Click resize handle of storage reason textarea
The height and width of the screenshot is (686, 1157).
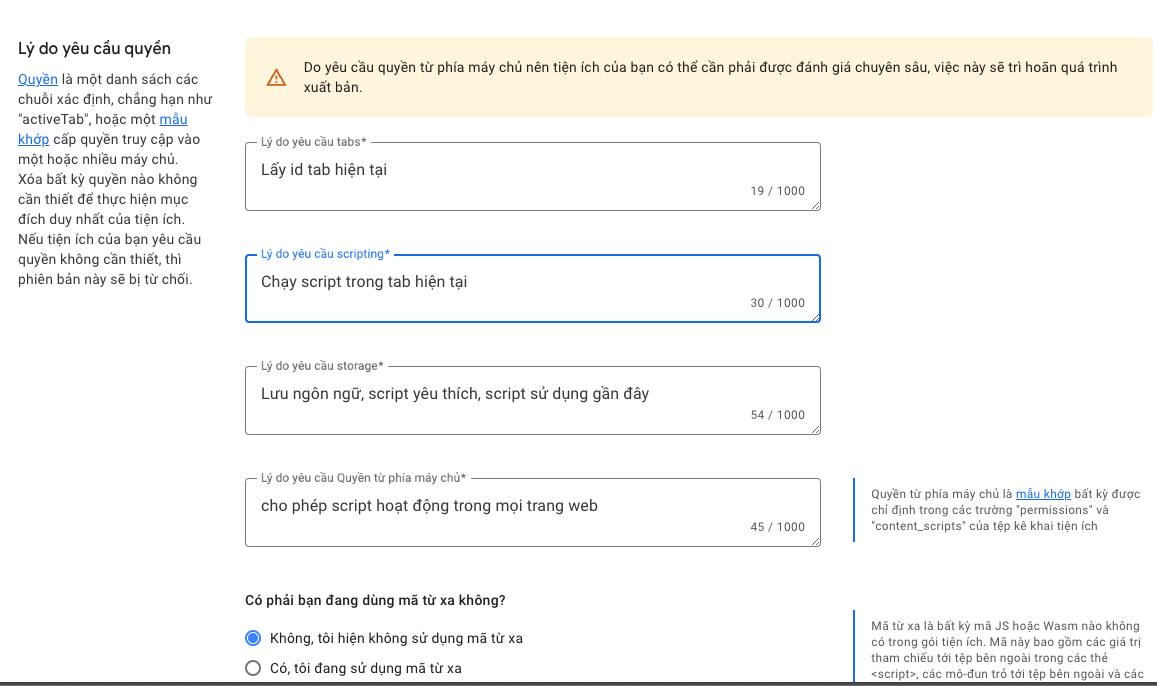(x=815, y=430)
